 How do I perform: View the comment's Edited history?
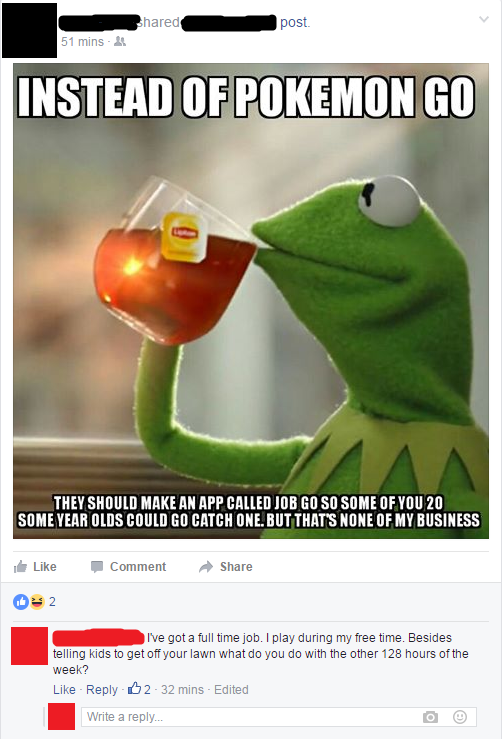[x=231, y=690]
